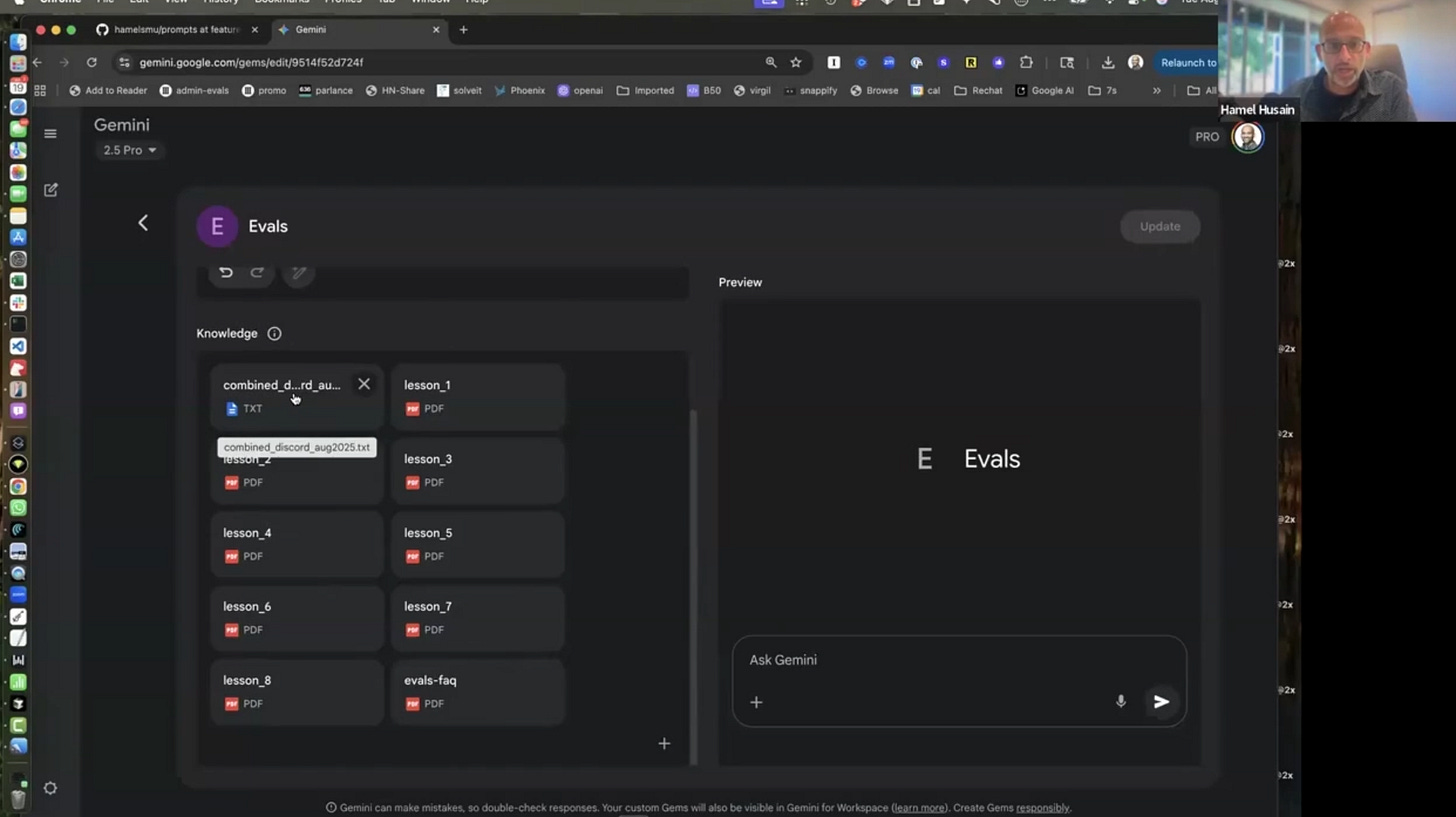Expand the 7s bookmarks folder
1456x817 pixels.
[x=1102, y=90]
